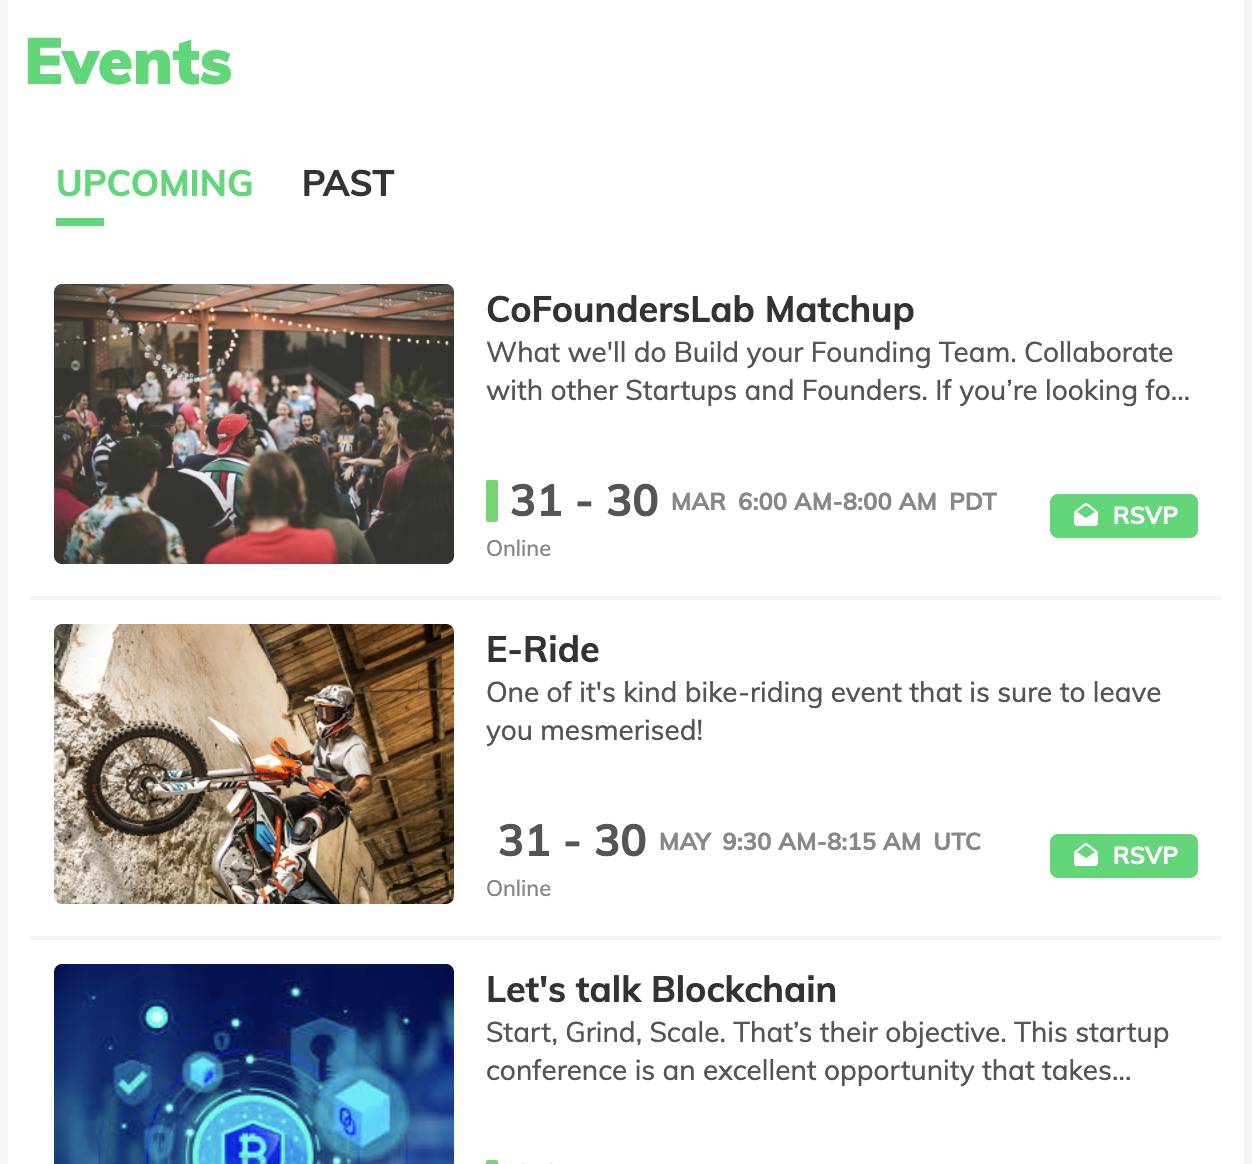Open the E-Ride dirt bike thumbnail
The height and width of the screenshot is (1164, 1254).
pos(254,764)
